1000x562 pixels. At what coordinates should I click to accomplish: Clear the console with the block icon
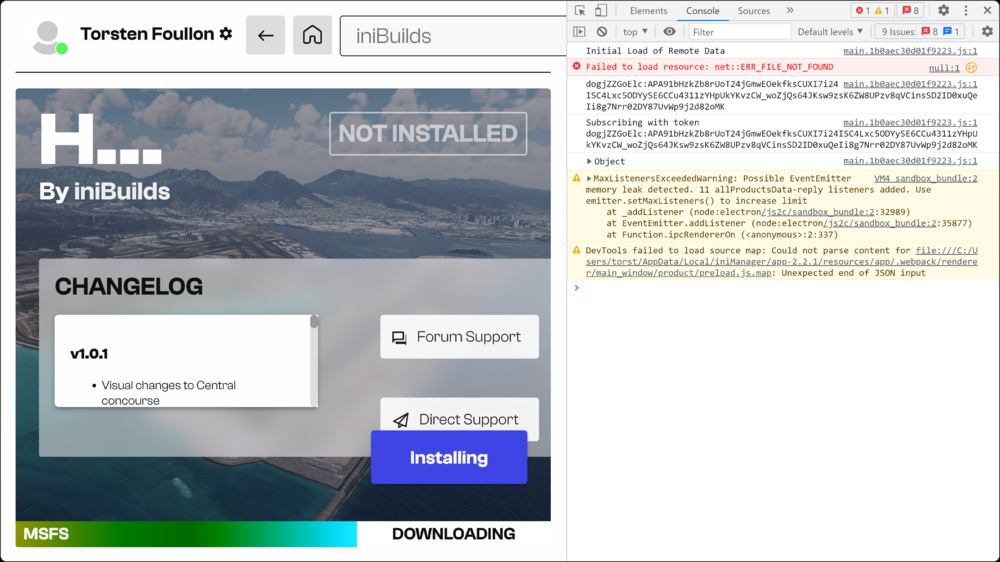[602, 32]
